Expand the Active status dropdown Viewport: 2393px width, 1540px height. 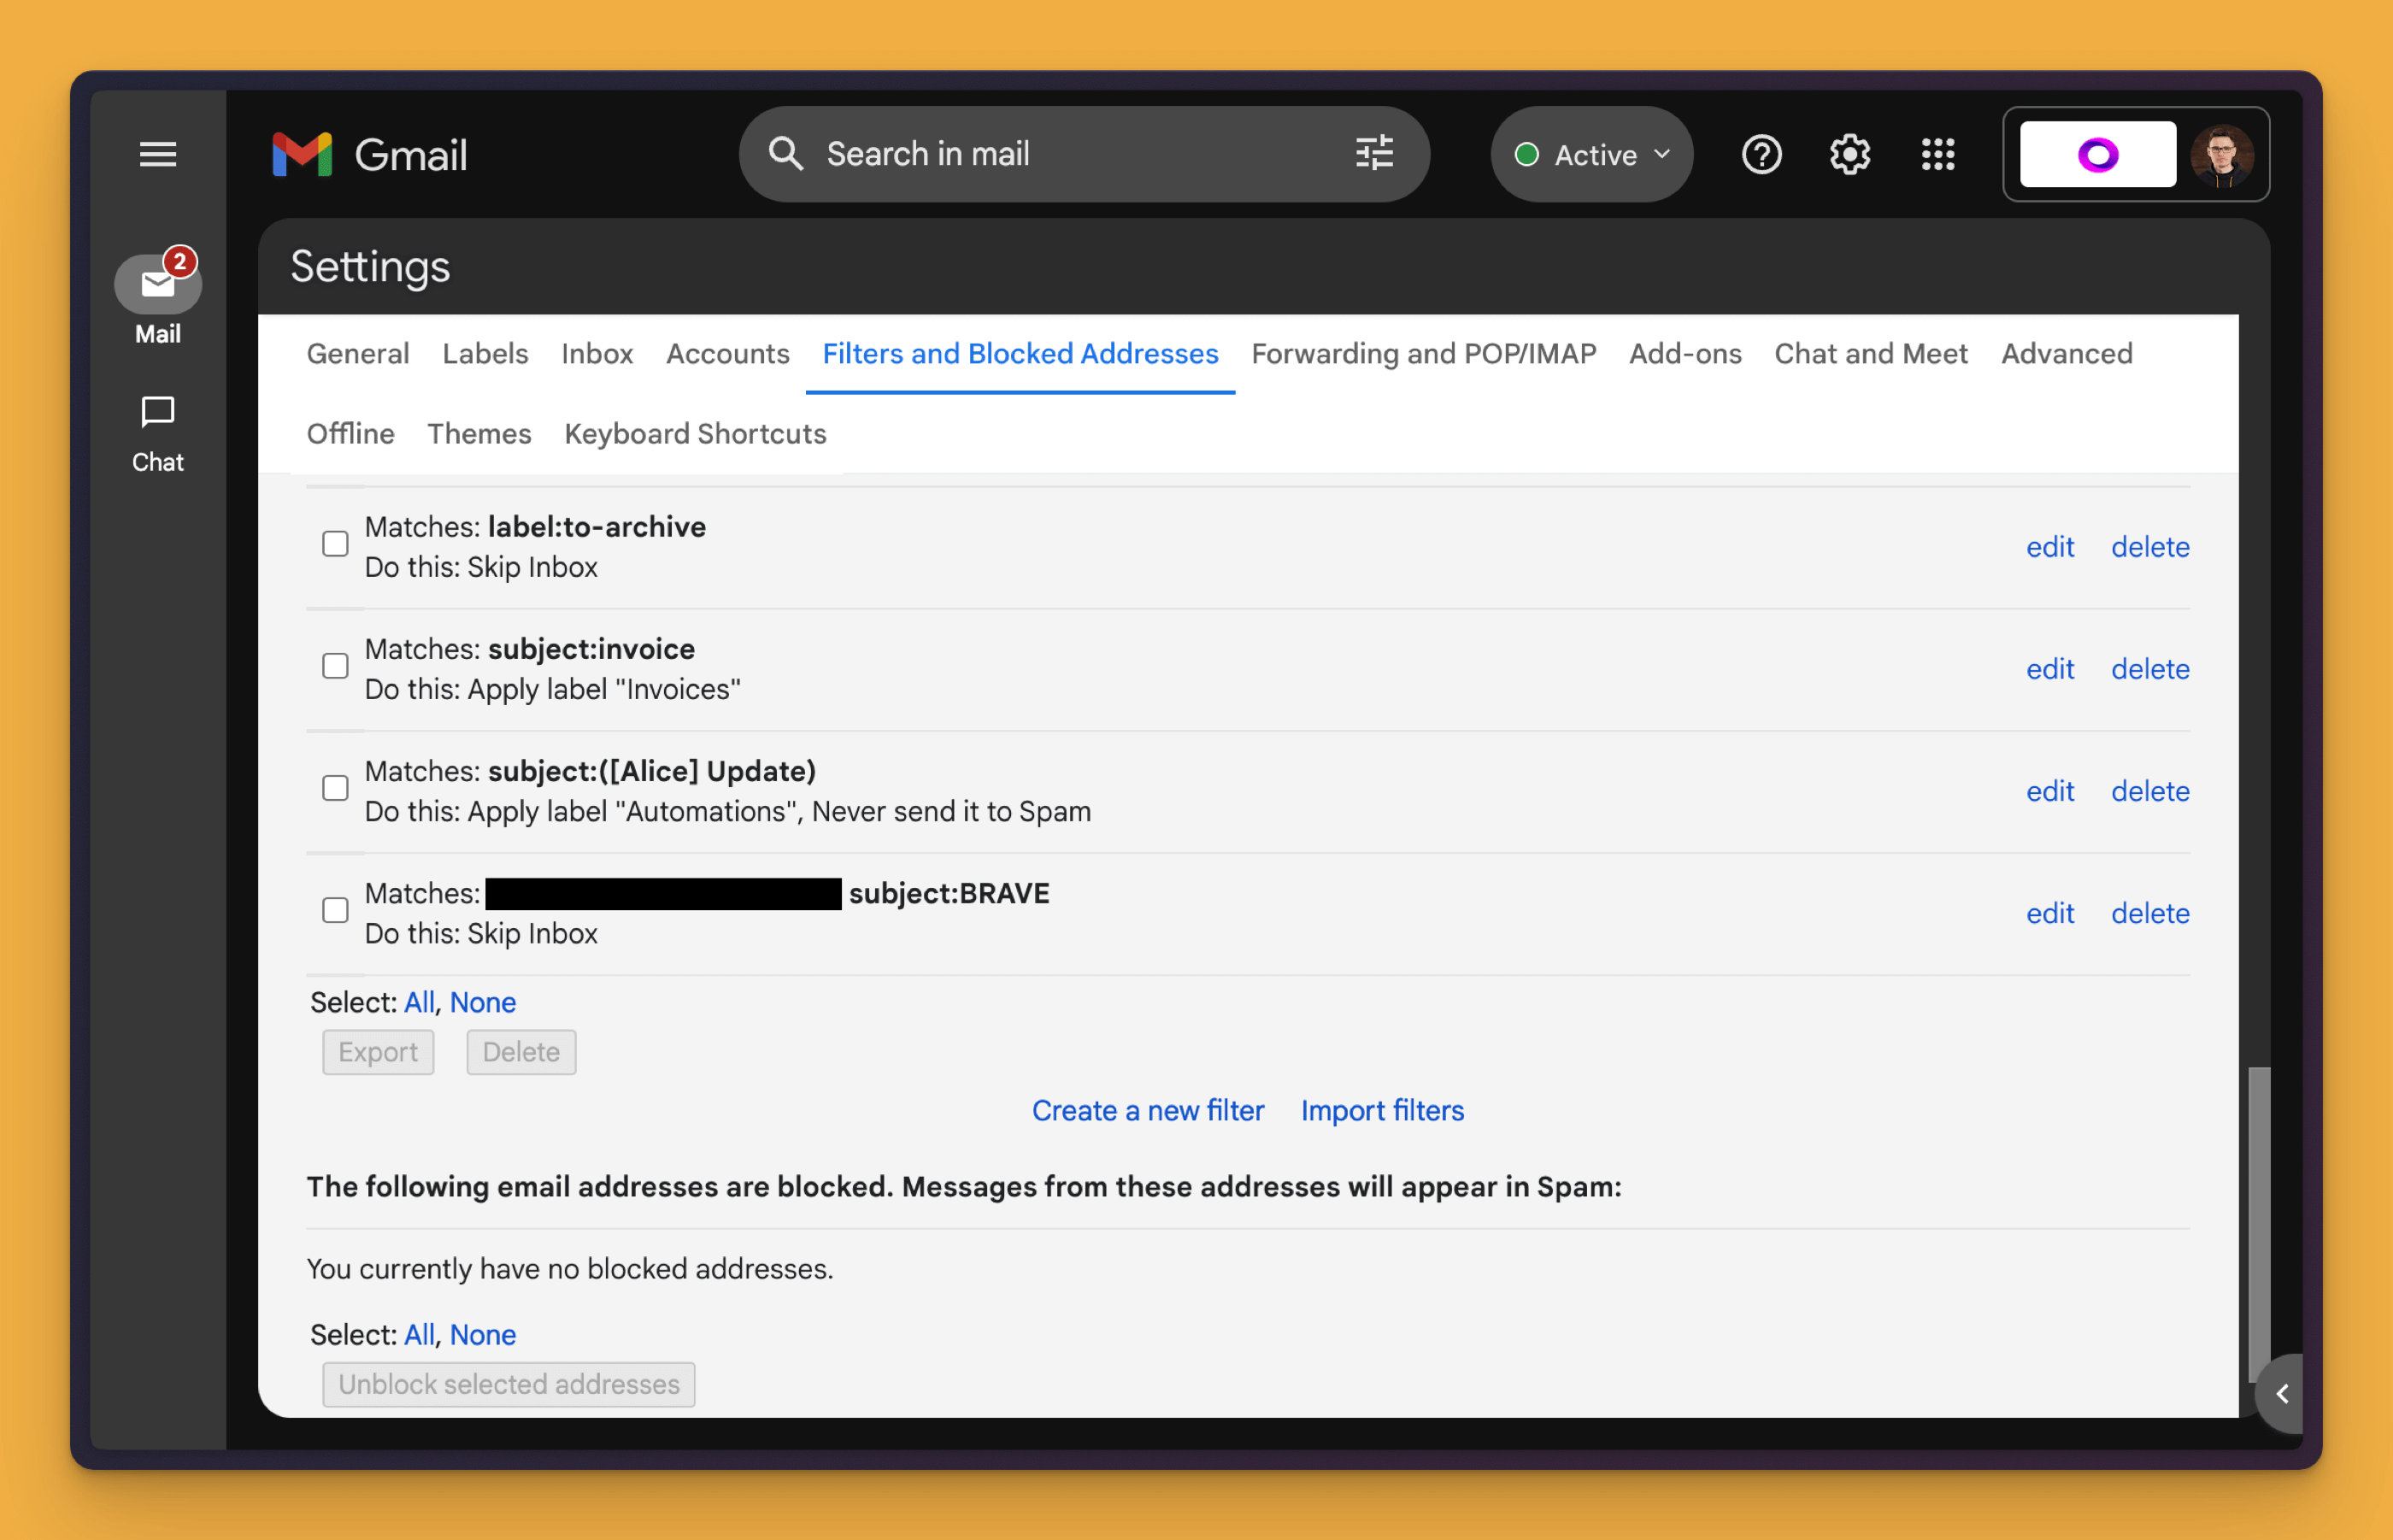click(x=1591, y=155)
